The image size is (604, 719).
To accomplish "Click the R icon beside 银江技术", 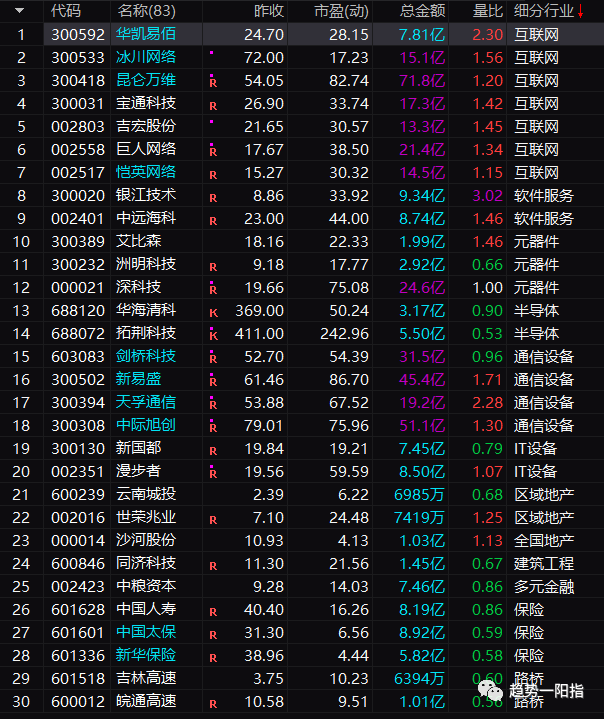I will click(x=213, y=198).
